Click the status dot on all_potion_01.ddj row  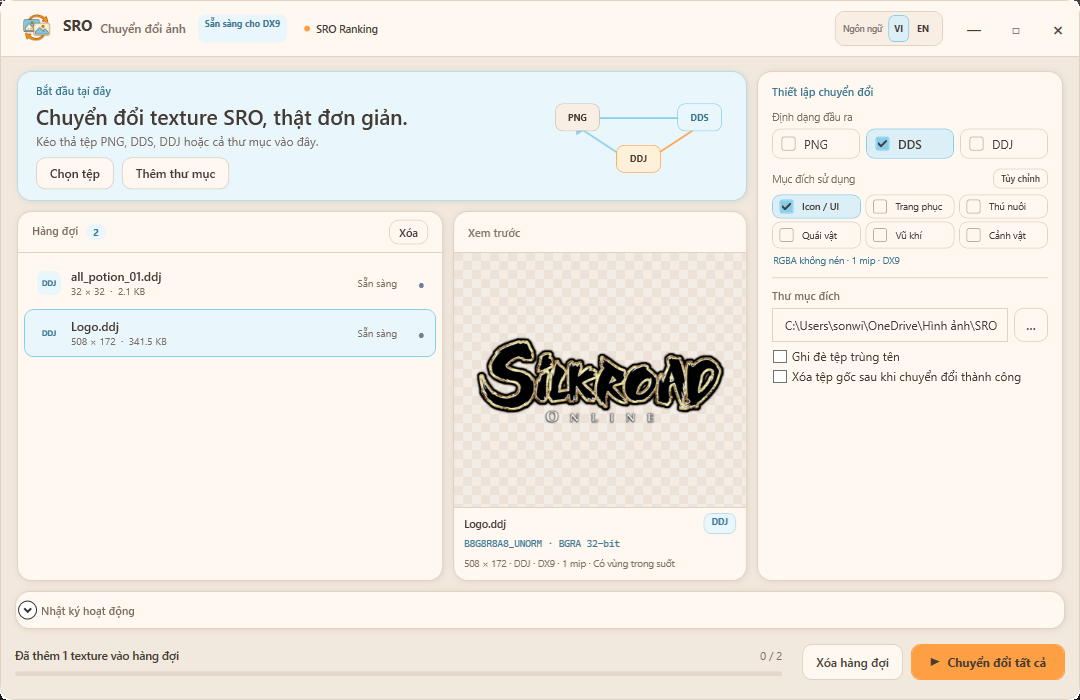[421, 285]
